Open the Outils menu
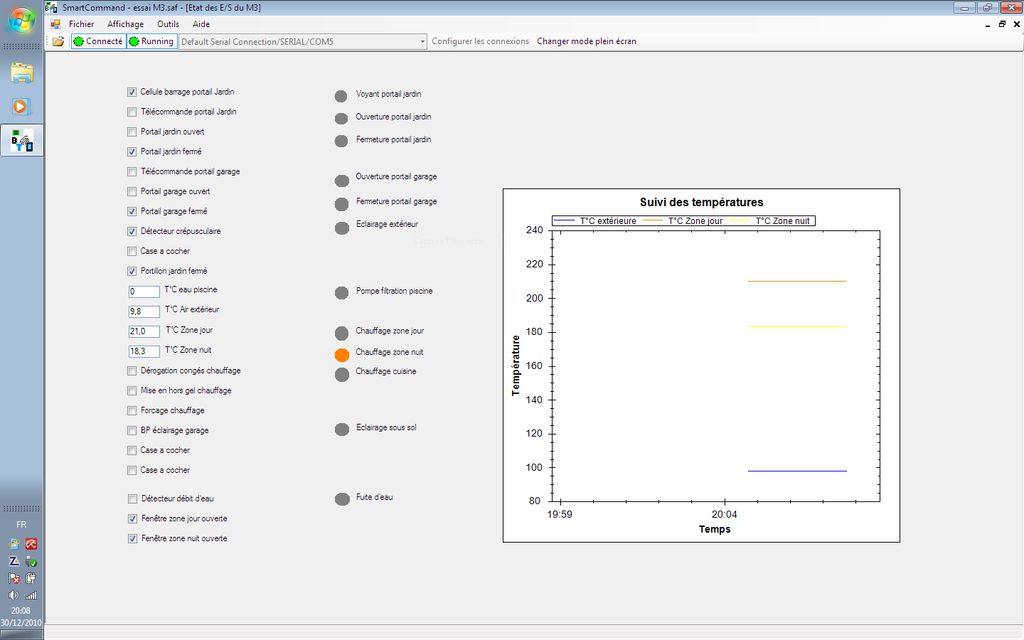Image resolution: width=1024 pixels, height=640 pixels. tap(168, 24)
